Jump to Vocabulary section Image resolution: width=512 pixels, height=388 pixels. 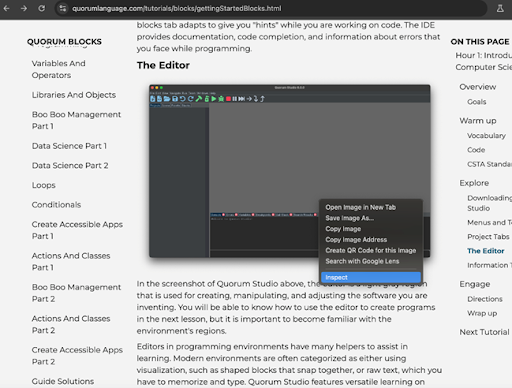pos(486,136)
